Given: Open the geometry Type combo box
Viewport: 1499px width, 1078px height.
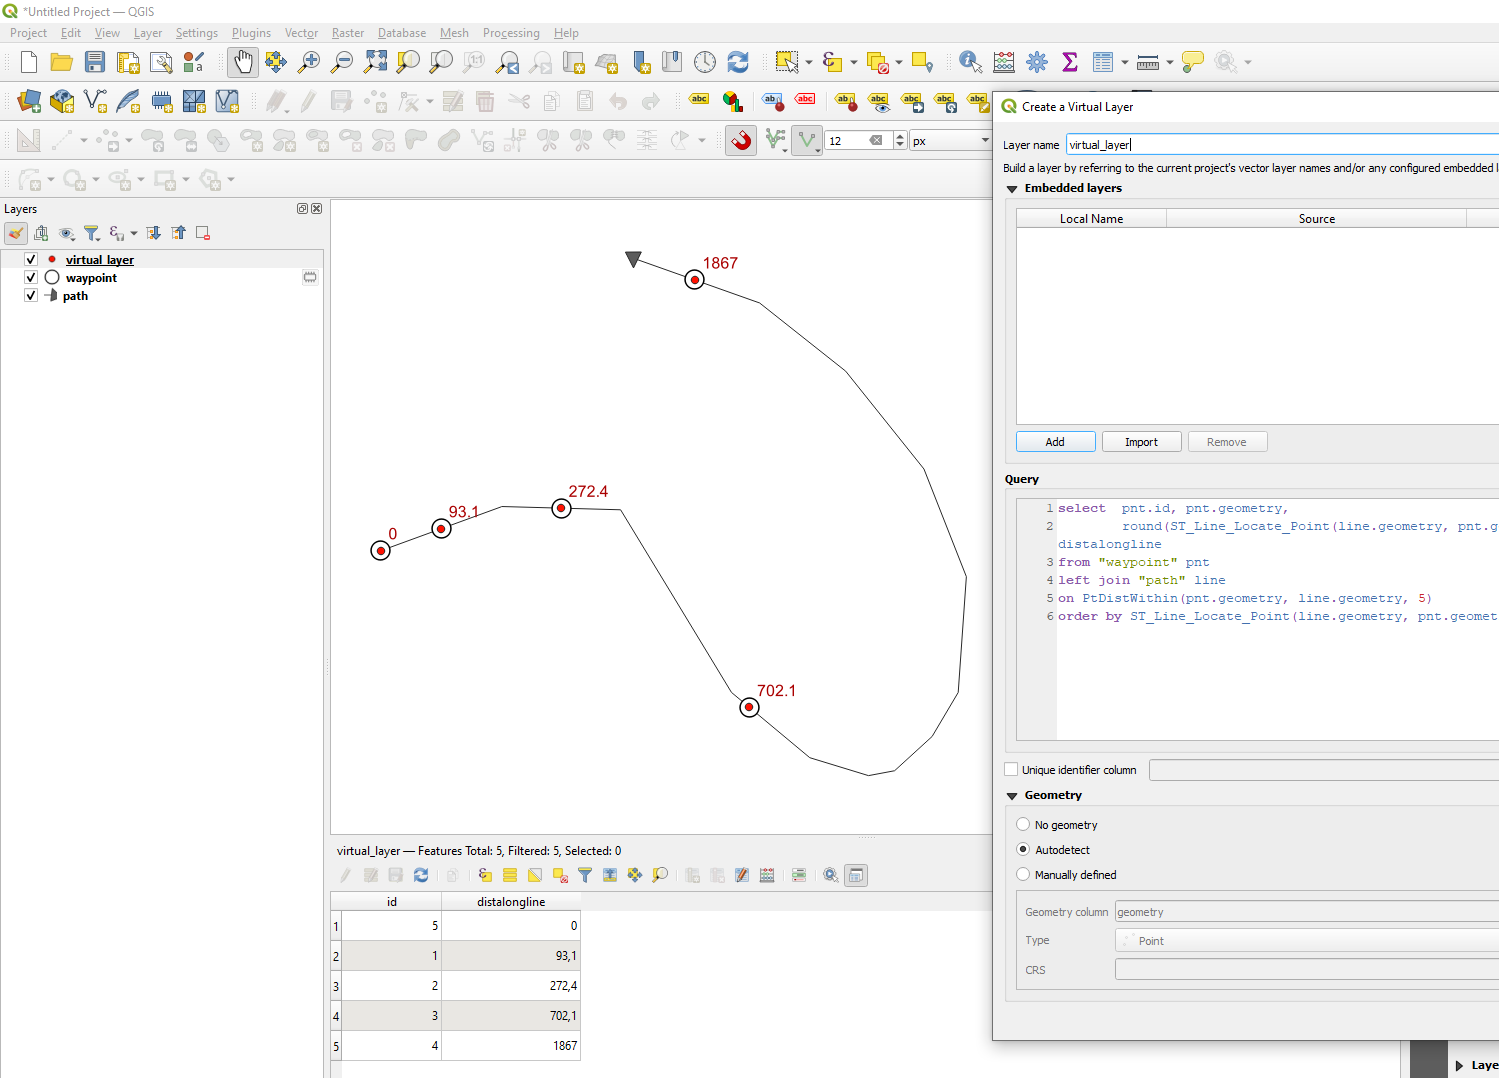Looking at the screenshot, I should pyautogui.click(x=1307, y=940).
